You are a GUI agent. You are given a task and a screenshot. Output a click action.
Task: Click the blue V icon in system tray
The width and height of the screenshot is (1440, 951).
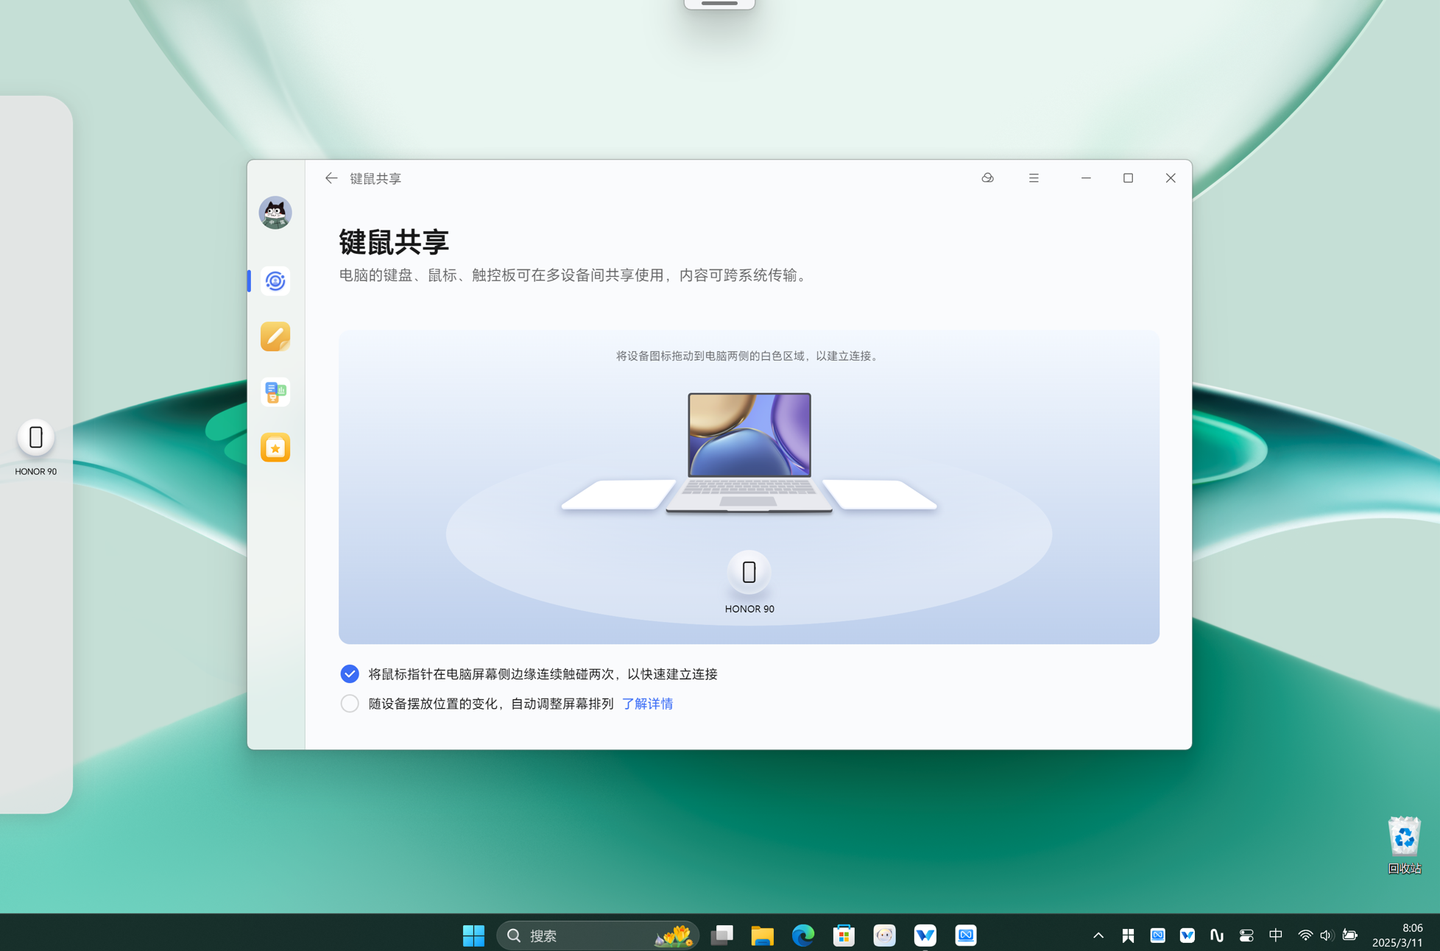[1187, 936]
